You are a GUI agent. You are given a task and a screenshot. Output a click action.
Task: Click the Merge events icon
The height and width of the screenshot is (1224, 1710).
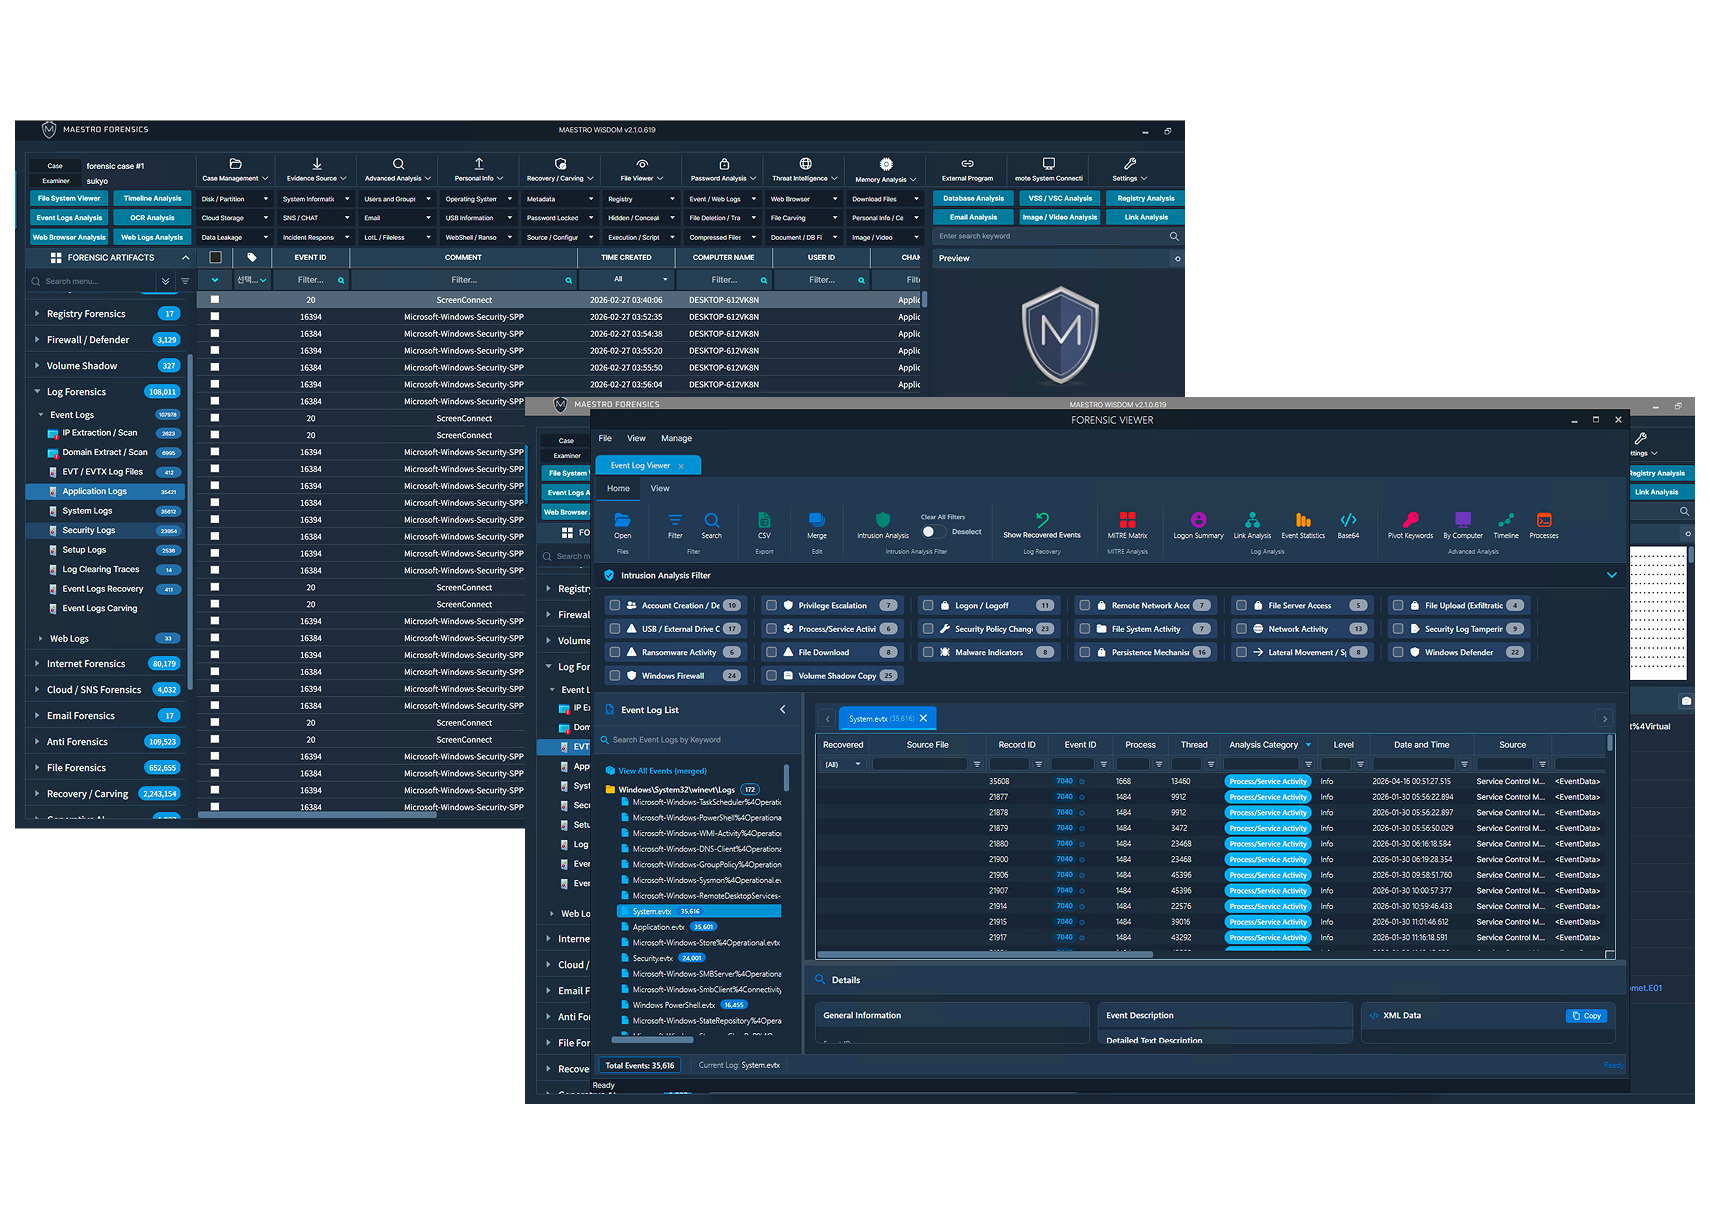point(817,520)
